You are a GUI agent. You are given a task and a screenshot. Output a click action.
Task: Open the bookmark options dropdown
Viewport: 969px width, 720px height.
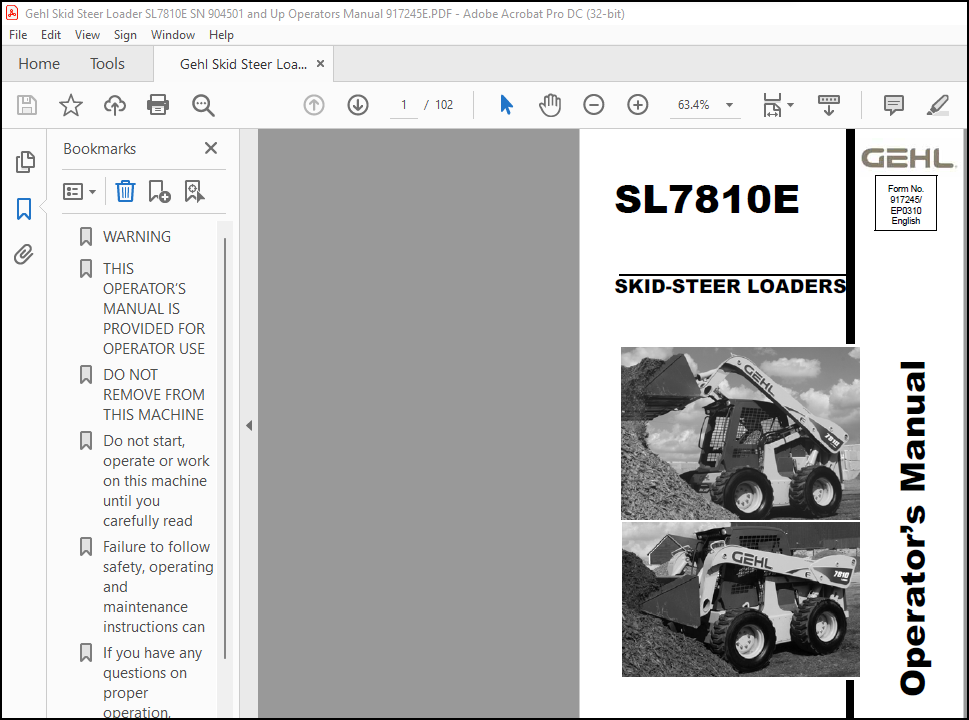click(79, 192)
